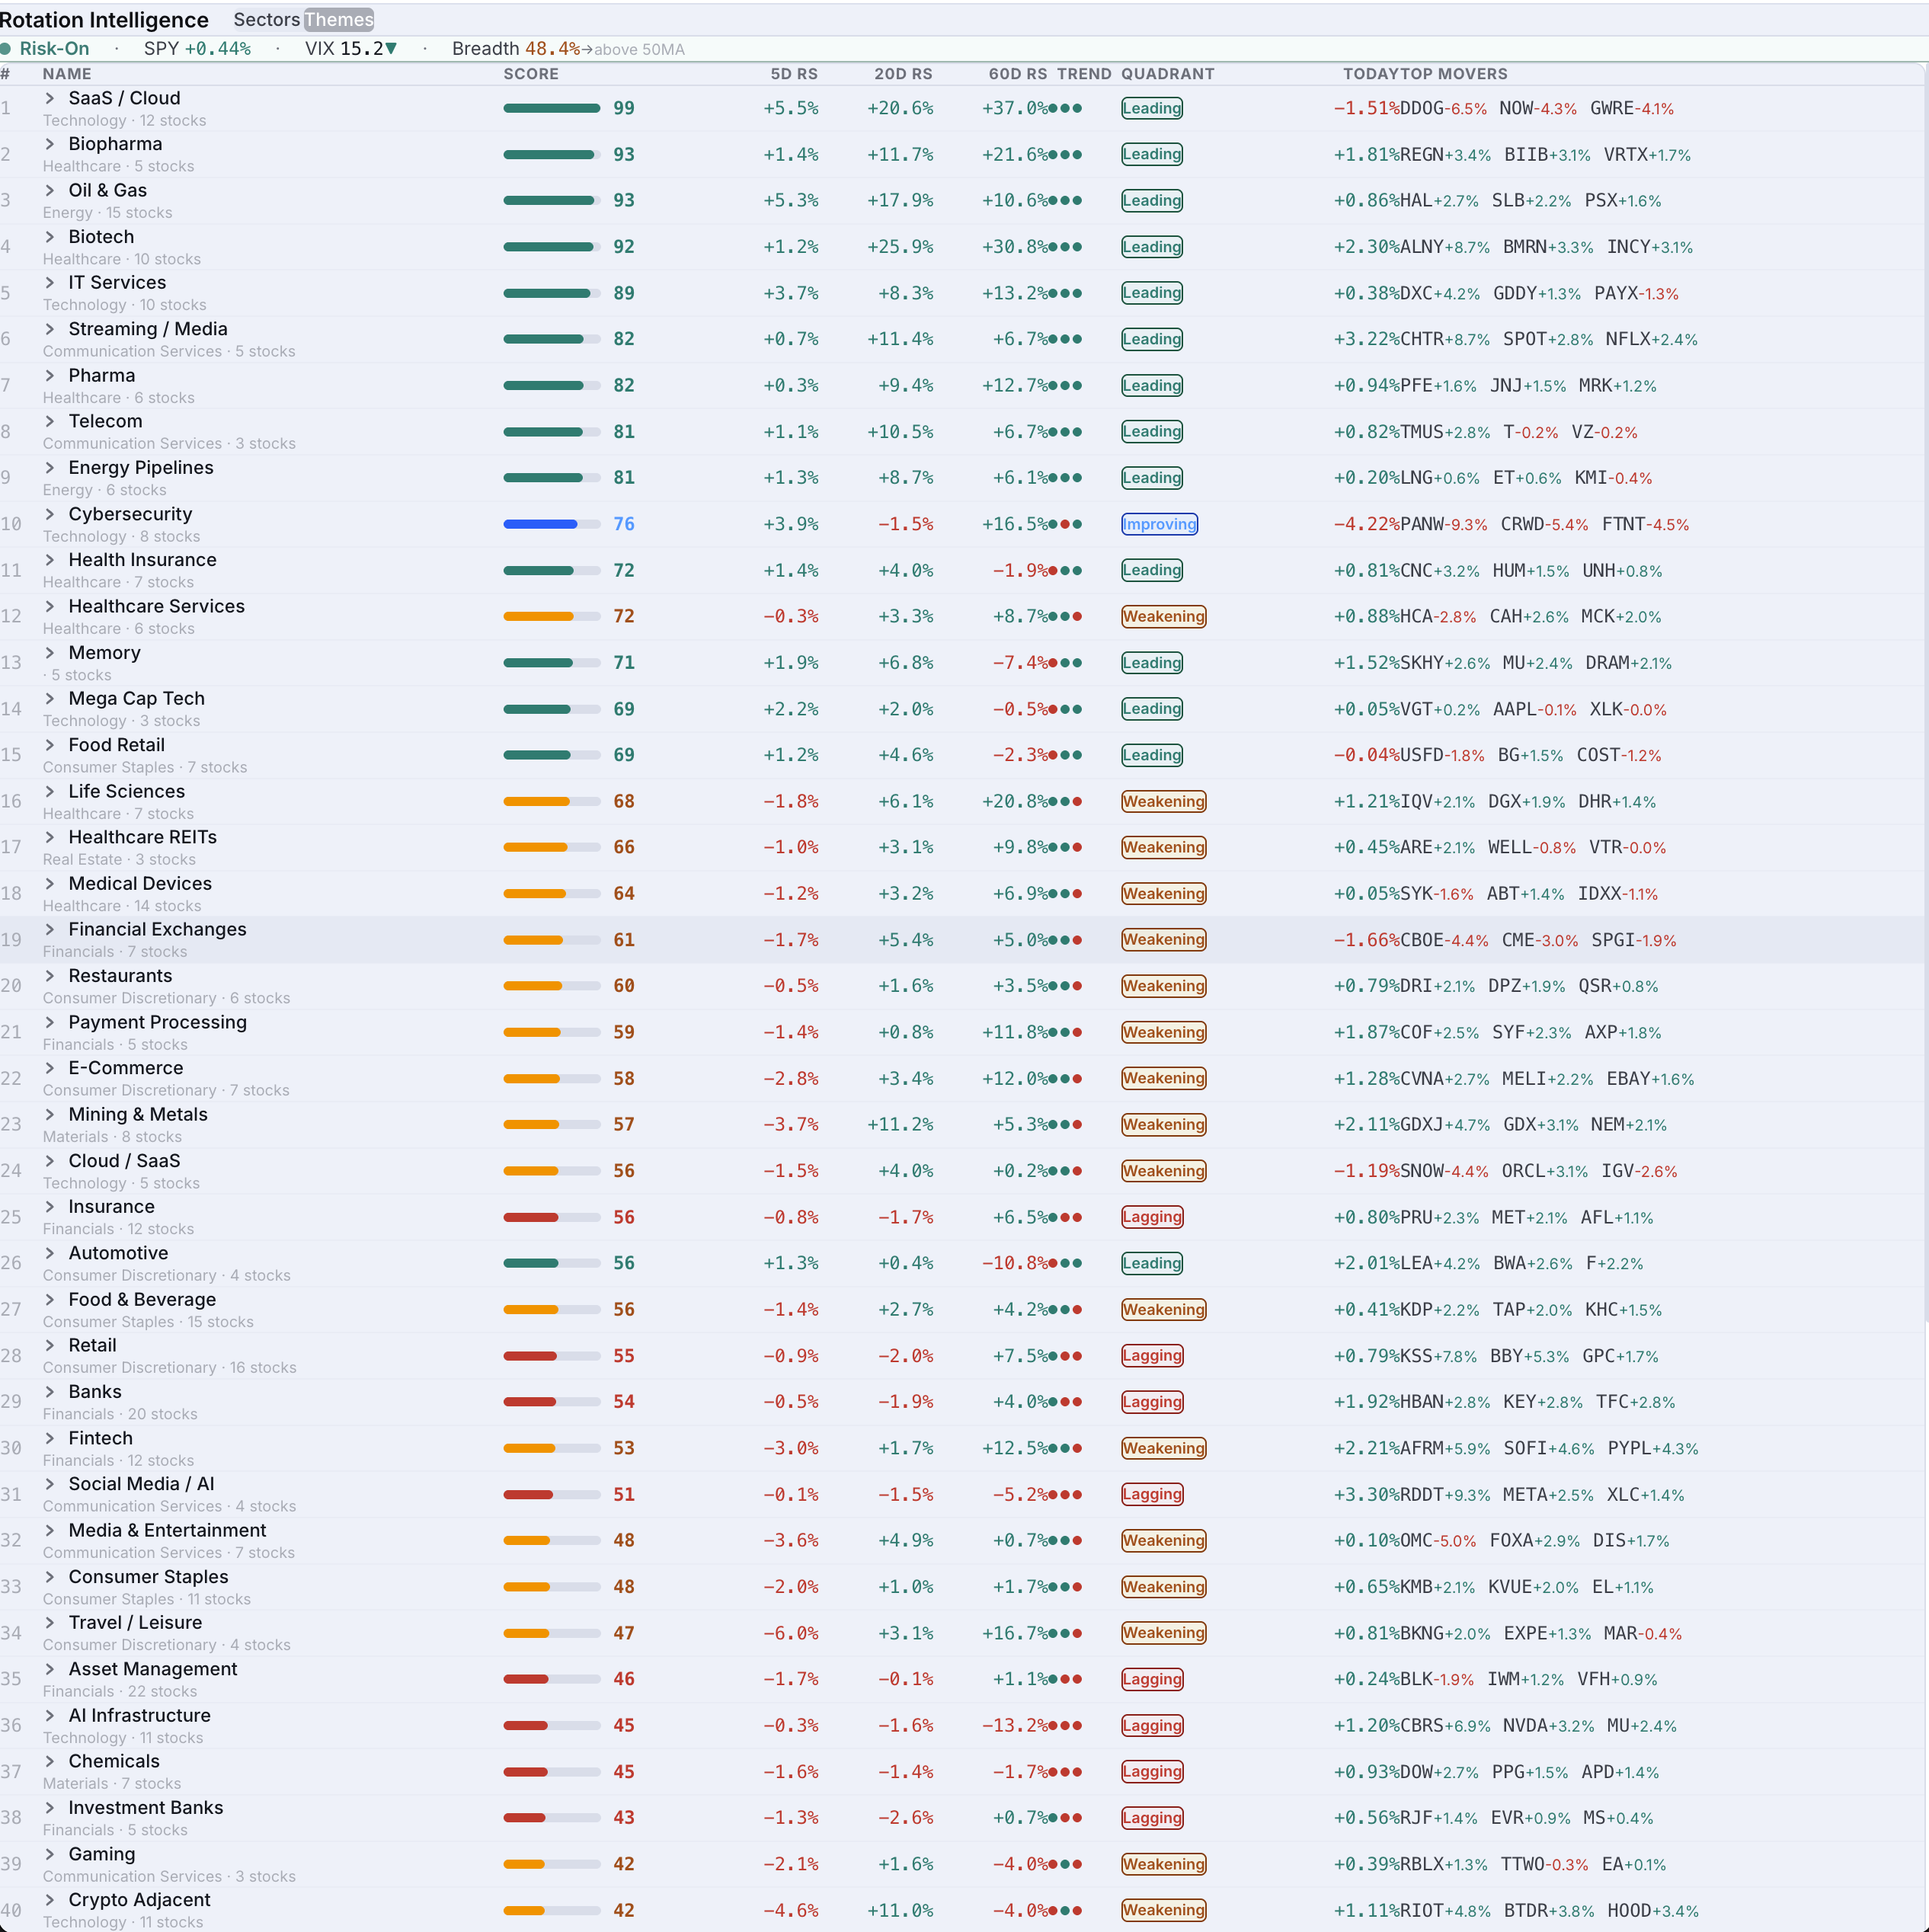1929x1932 pixels.
Task: Expand the Cybersecurity row chevron
Action: tap(50, 514)
